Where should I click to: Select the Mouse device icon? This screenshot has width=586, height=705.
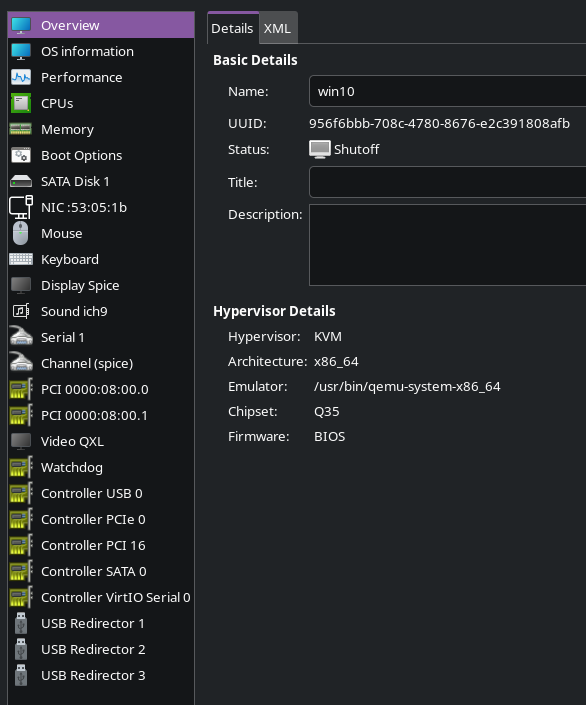pyautogui.click(x=20, y=233)
